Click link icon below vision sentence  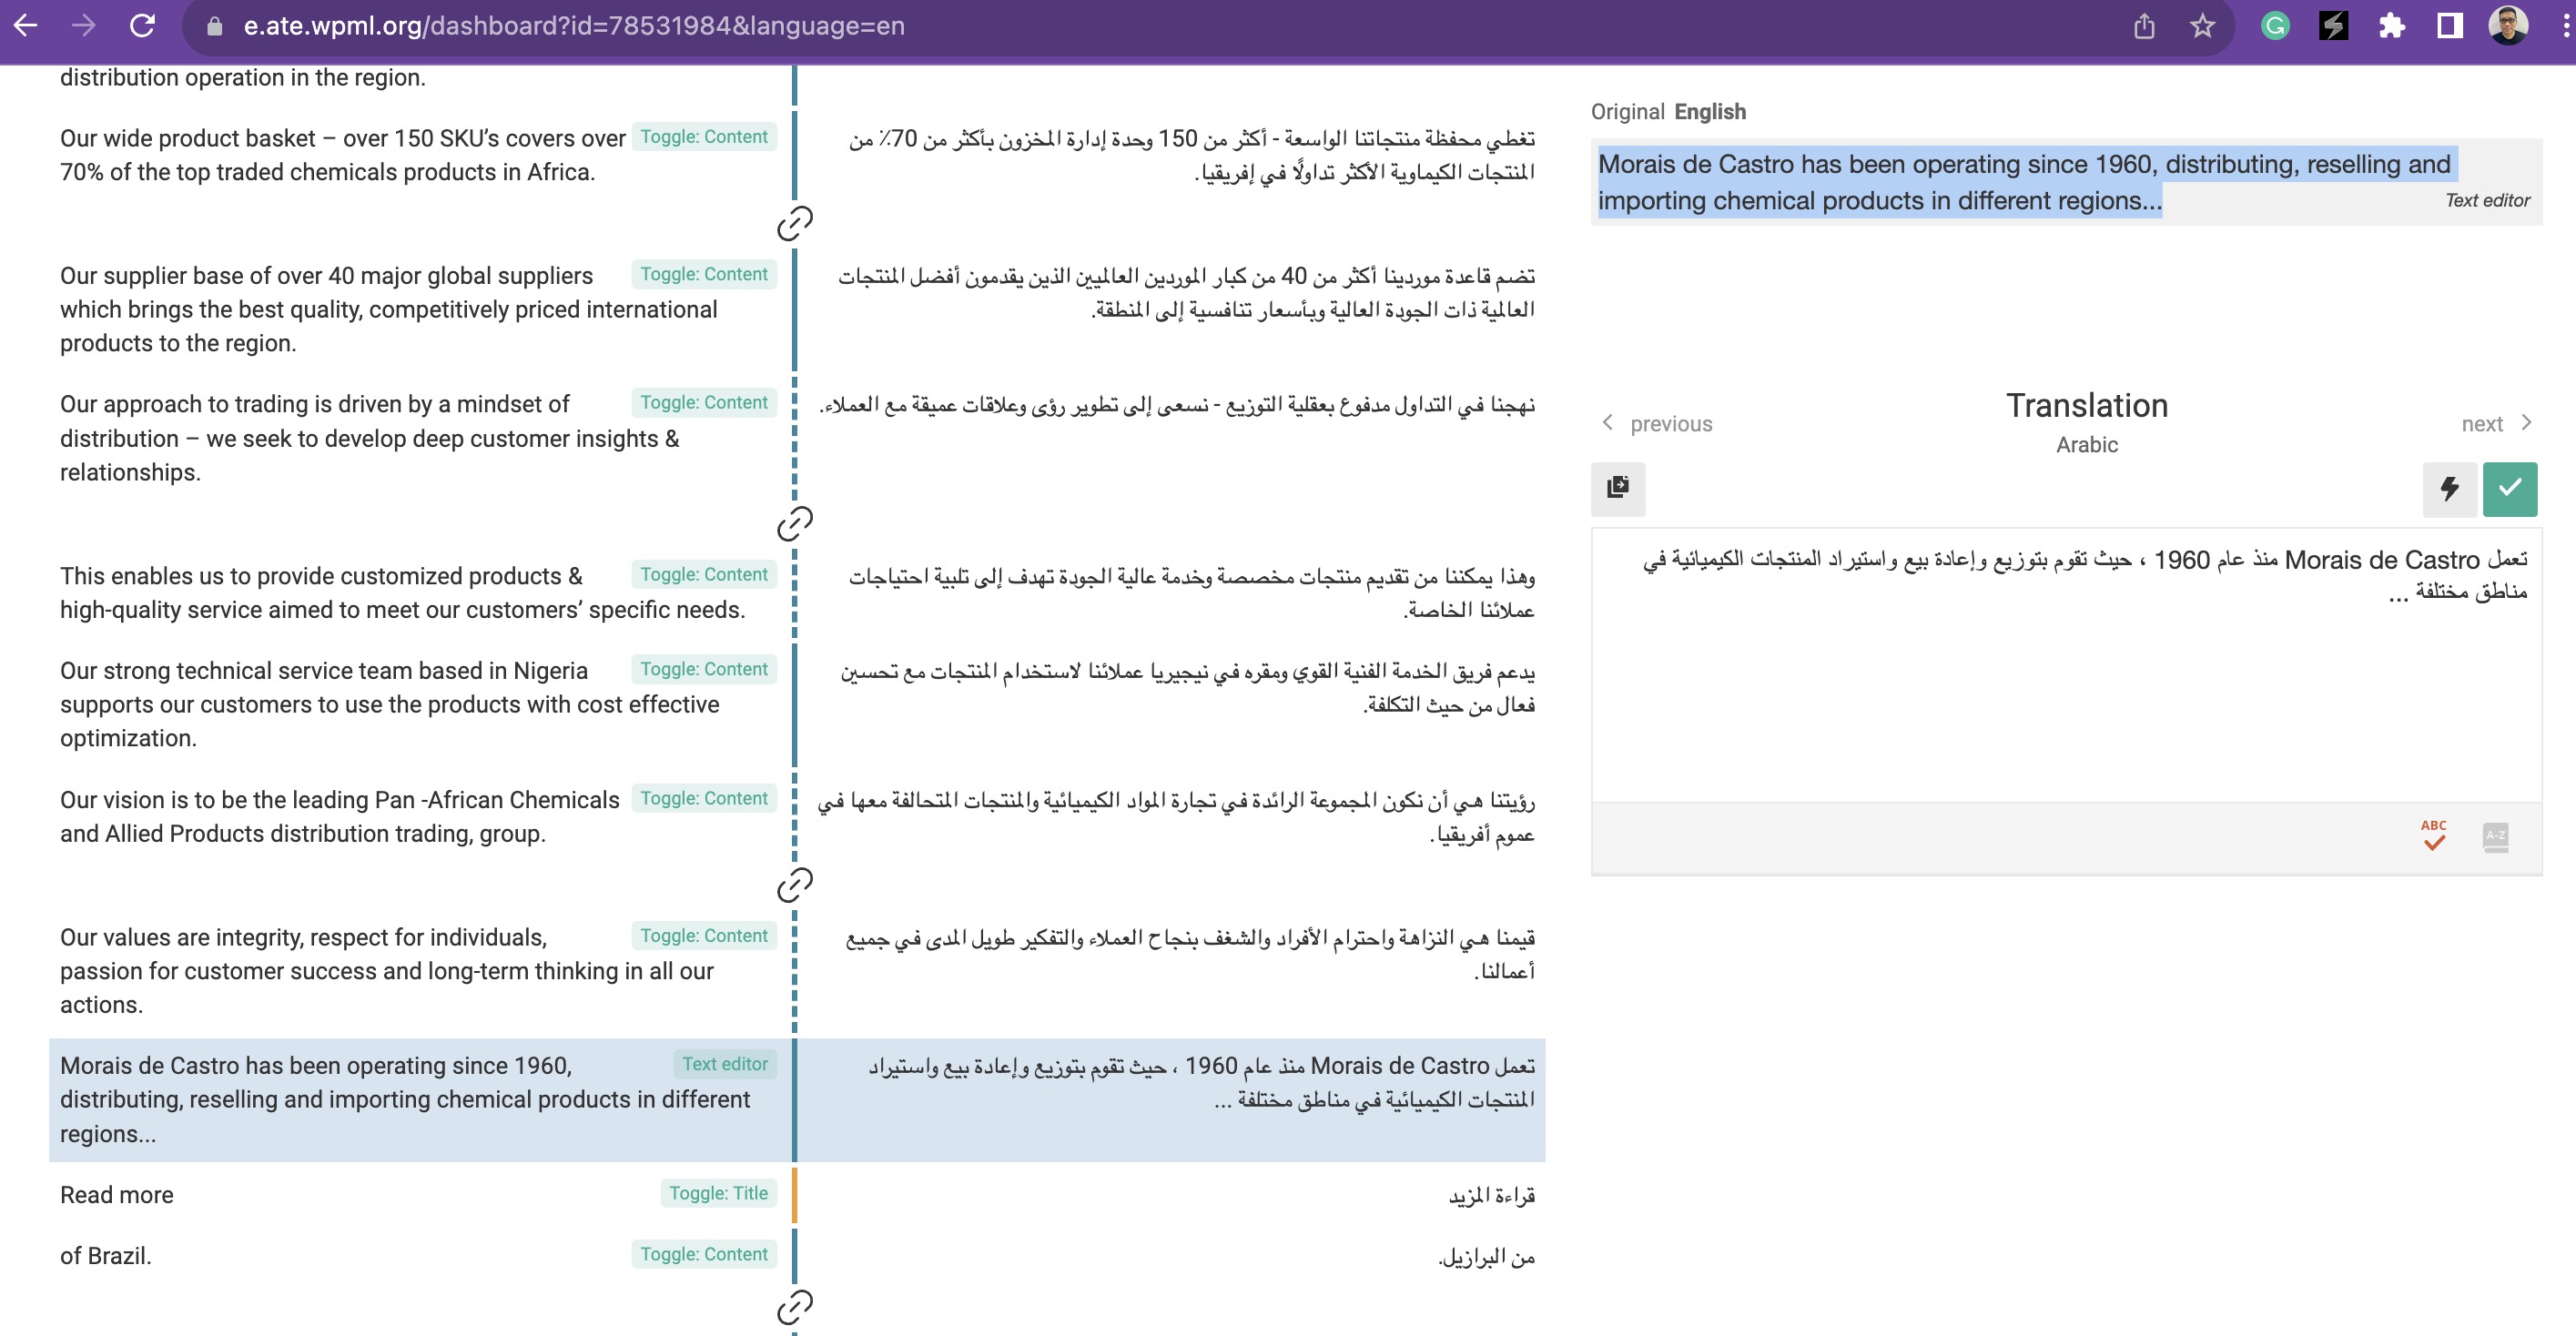(x=795, y=884)
